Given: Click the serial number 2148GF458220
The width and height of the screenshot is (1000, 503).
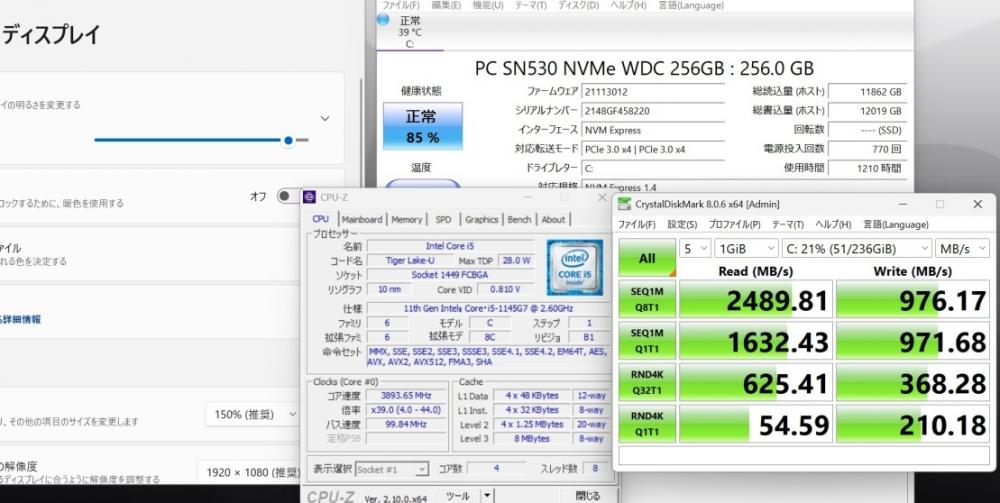Looking at the screenshot, I should pyautogui.click(x=653, y=110).
